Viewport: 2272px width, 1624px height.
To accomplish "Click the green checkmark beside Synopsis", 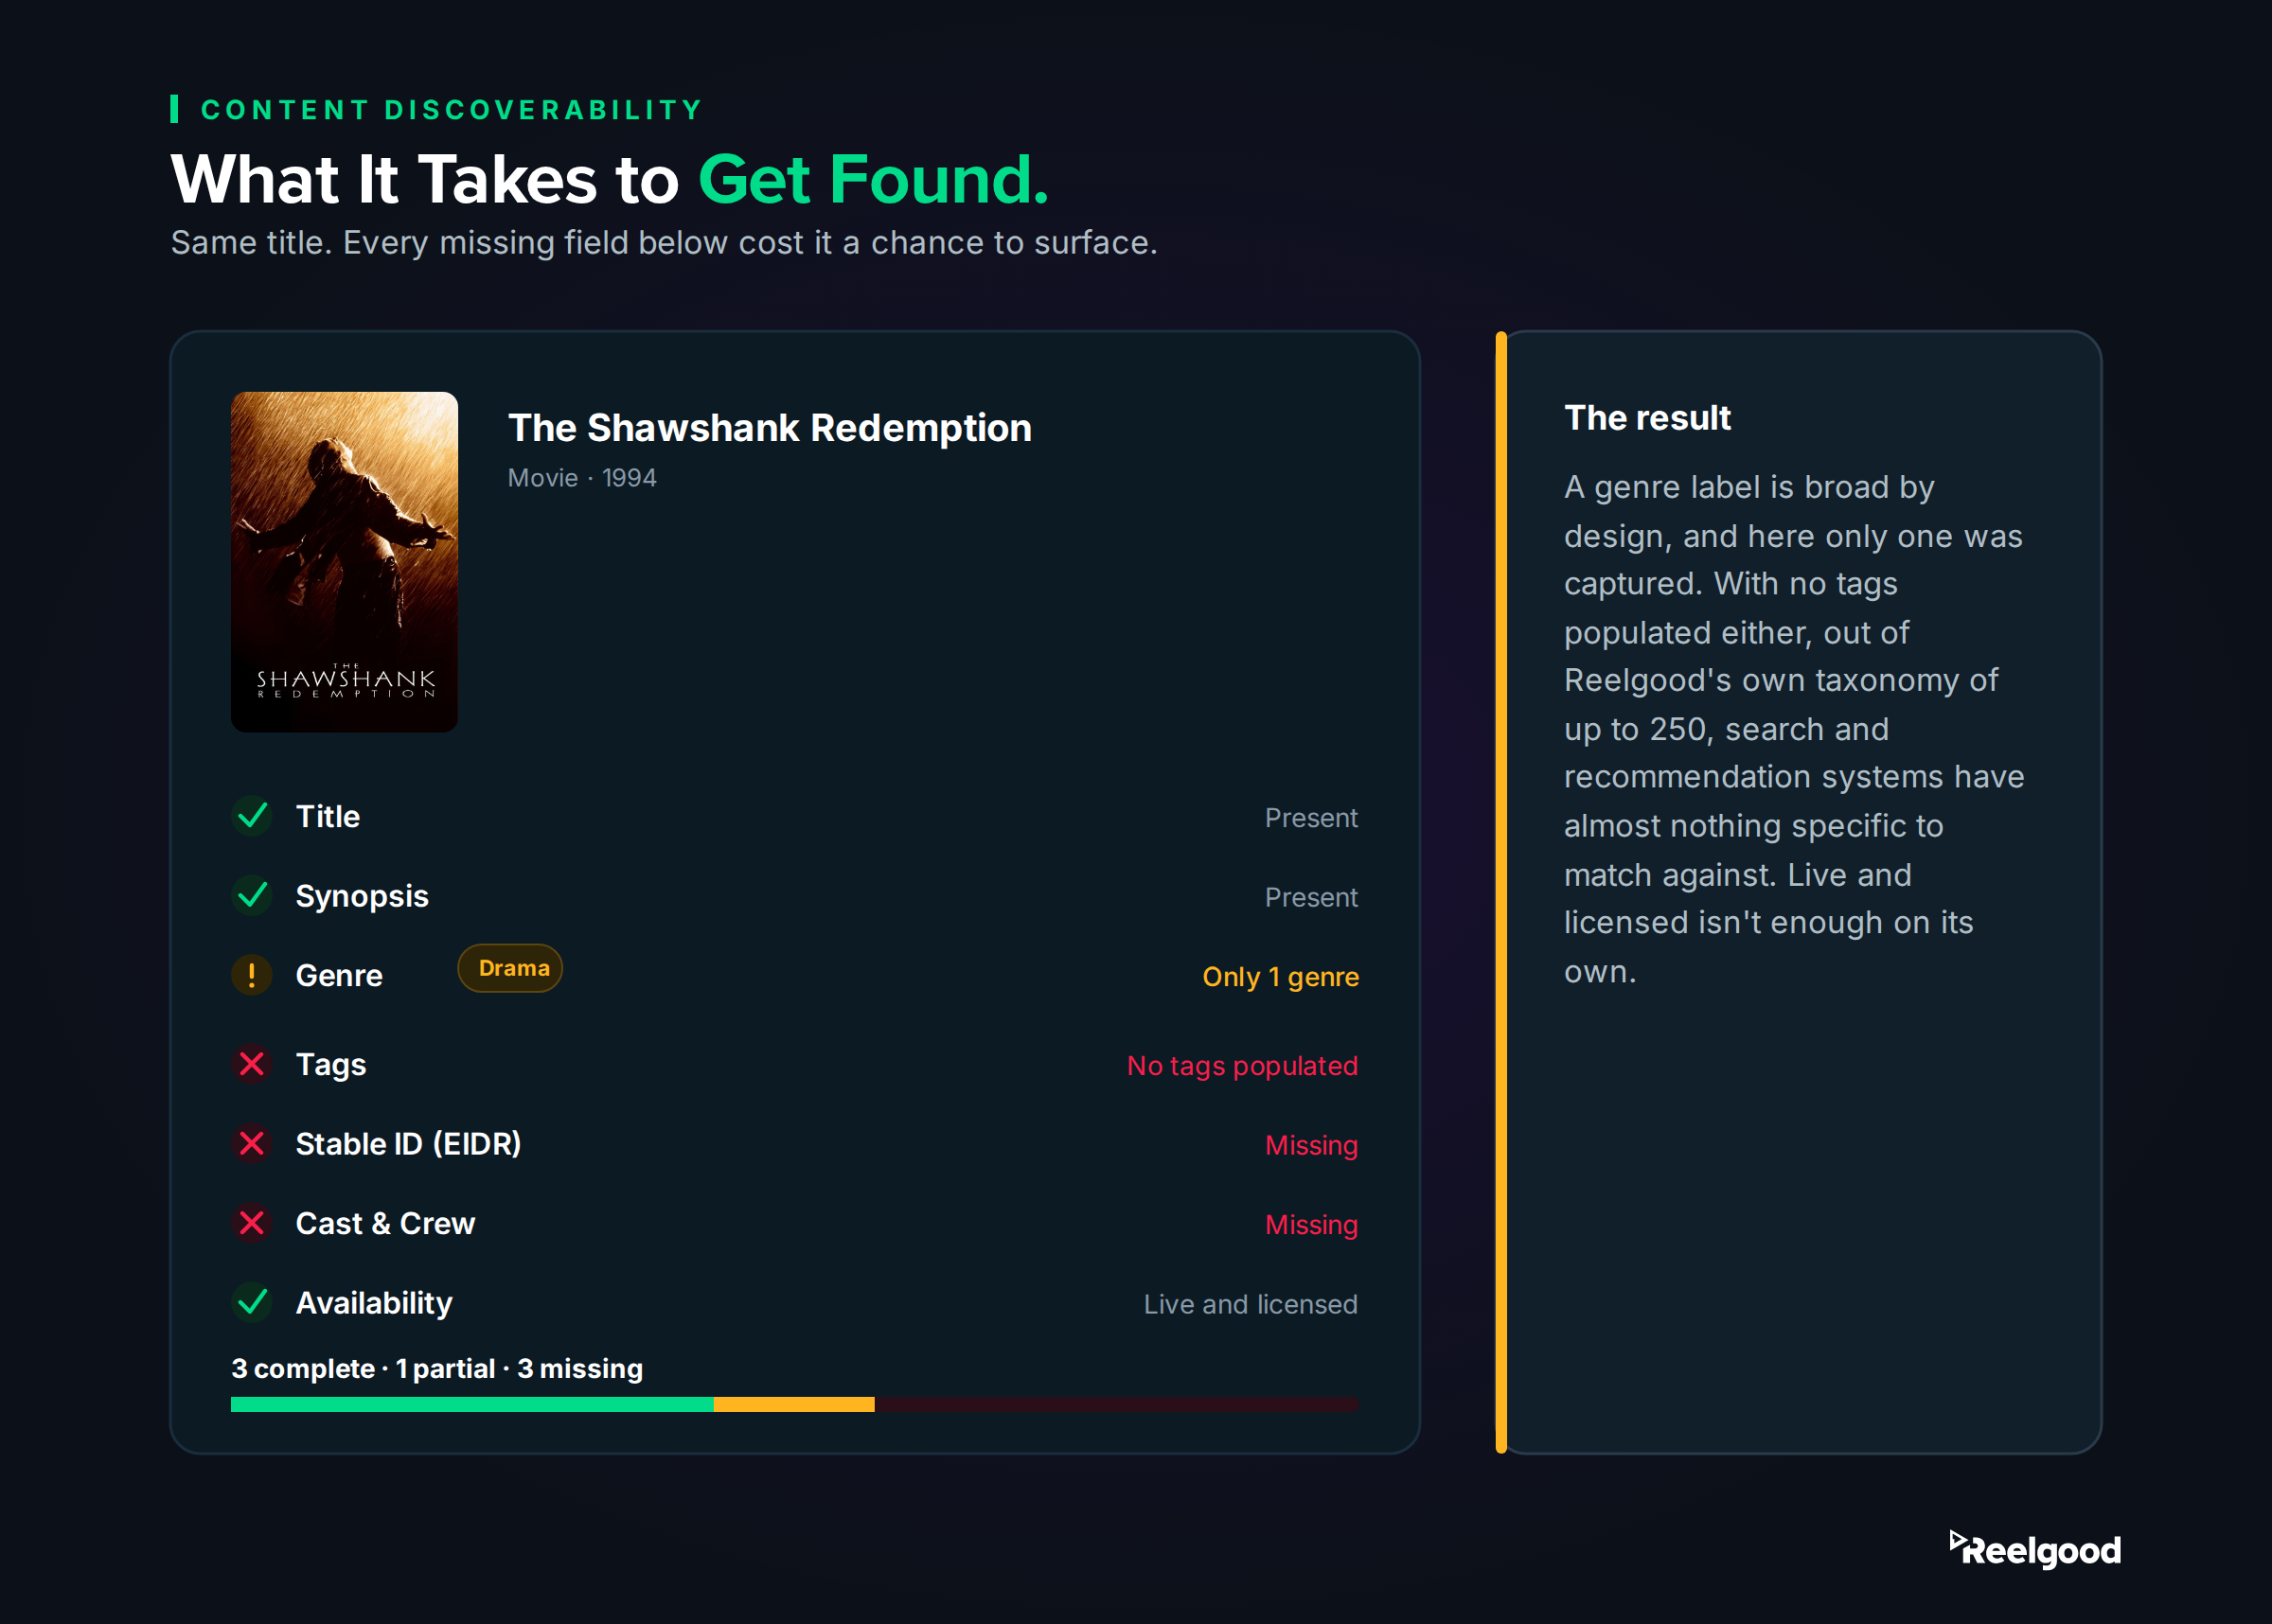I will click(x=252, y=895).
